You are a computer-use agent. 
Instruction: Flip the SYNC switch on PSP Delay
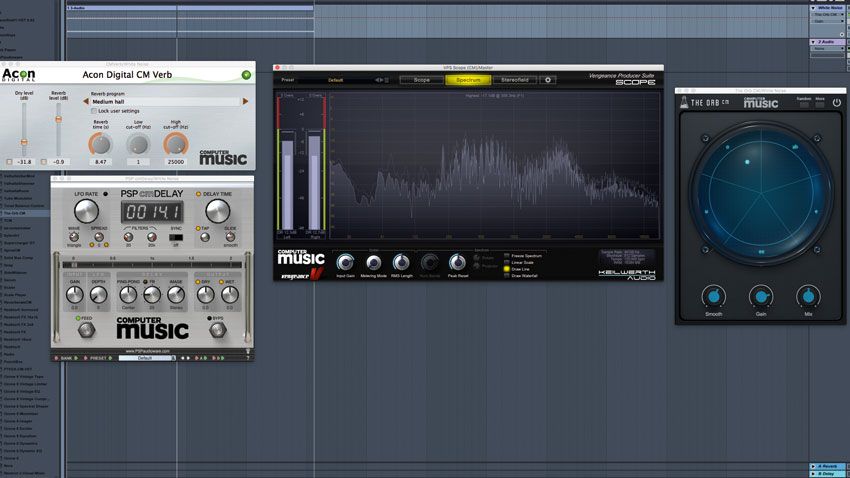(176, 237)
